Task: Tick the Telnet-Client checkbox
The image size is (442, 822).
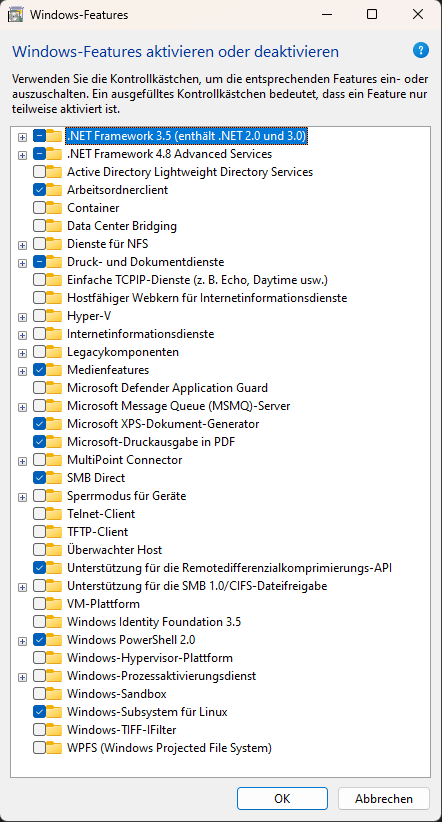Action: click(x=39, y=514)
